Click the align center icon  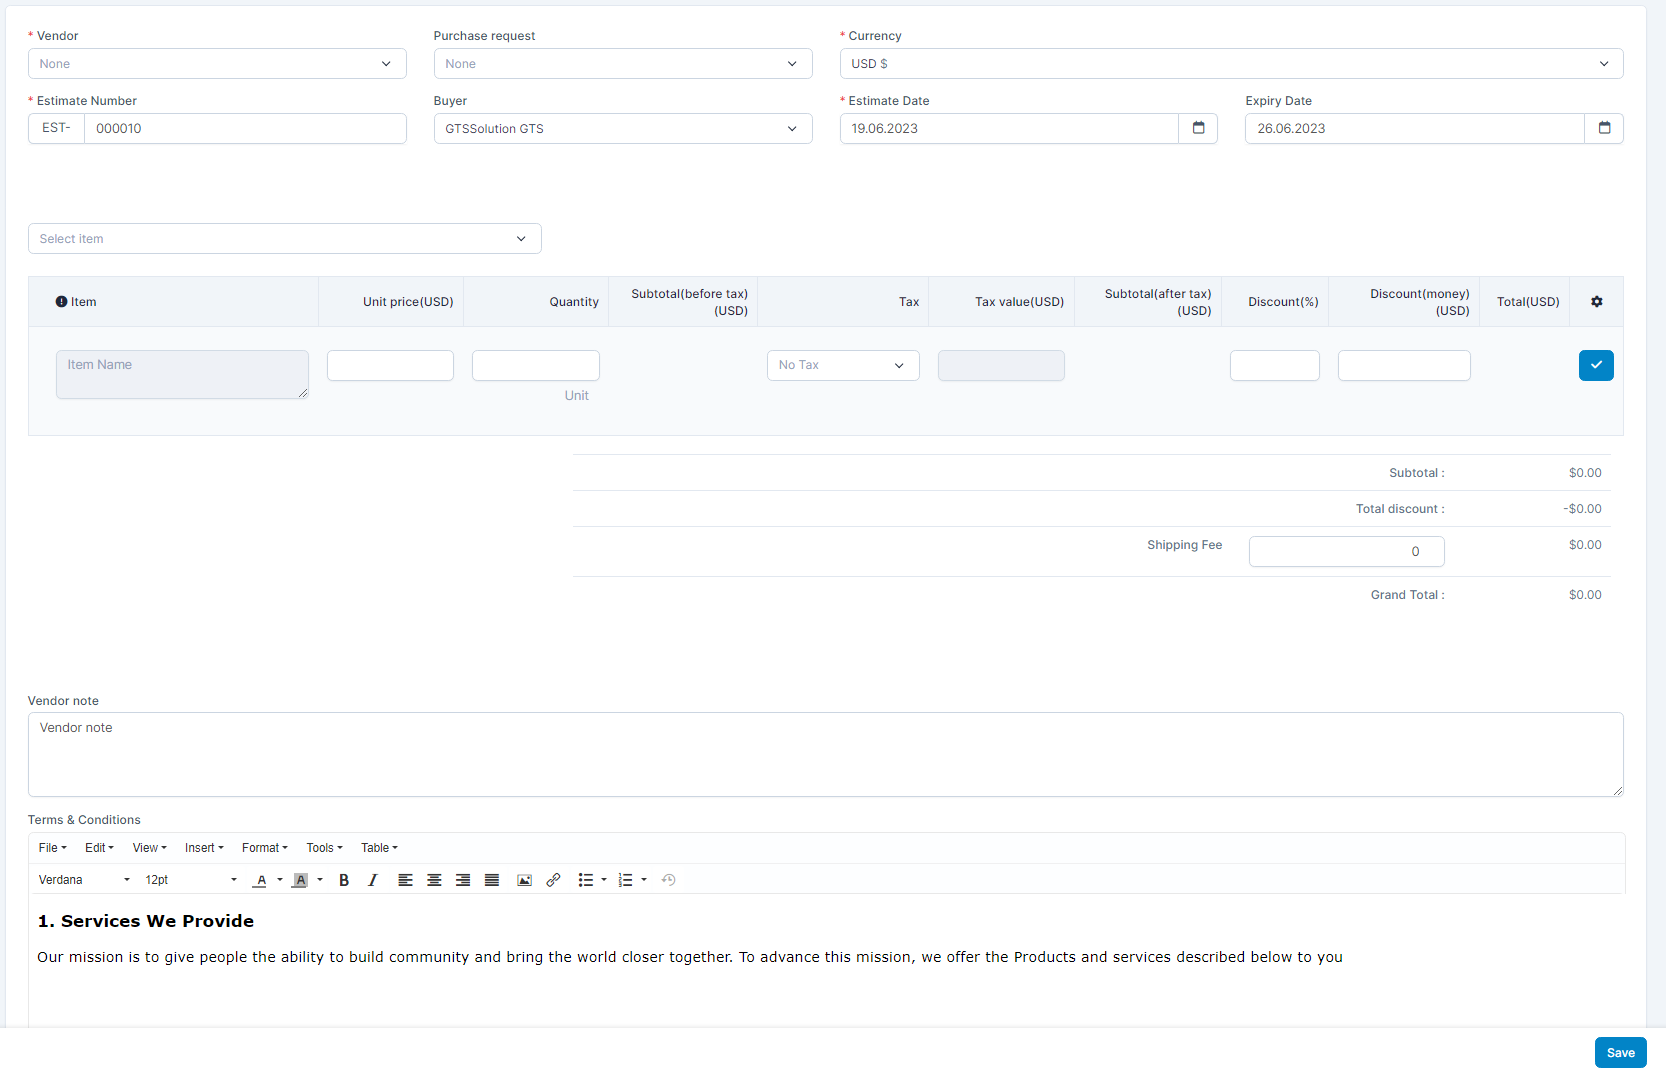(434, 880)
